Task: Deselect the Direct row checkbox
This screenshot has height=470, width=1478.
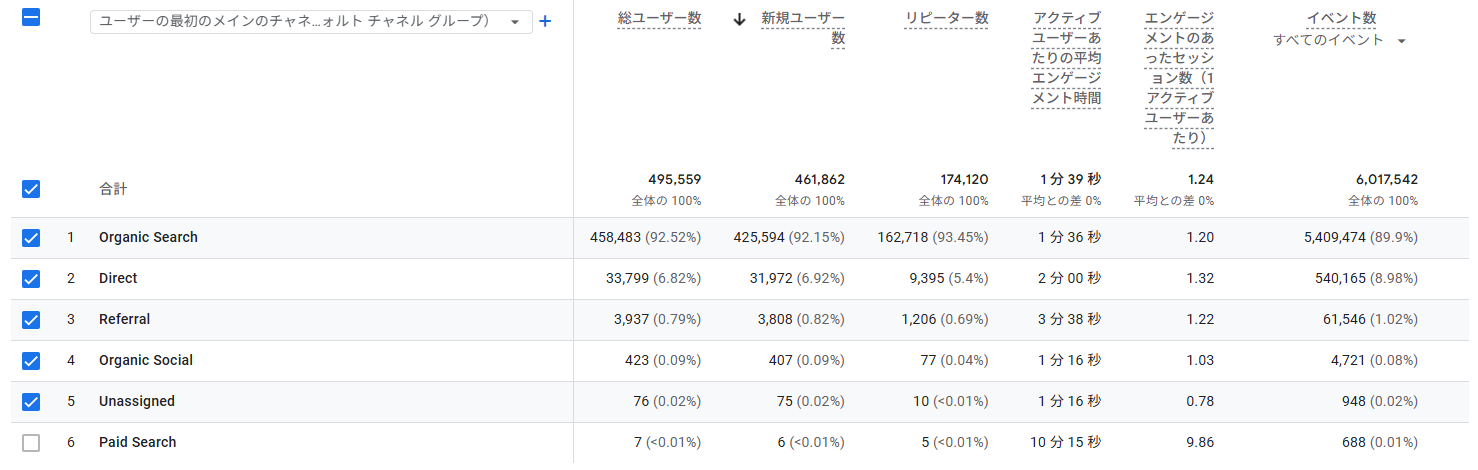Action: (x=31, y=279)
